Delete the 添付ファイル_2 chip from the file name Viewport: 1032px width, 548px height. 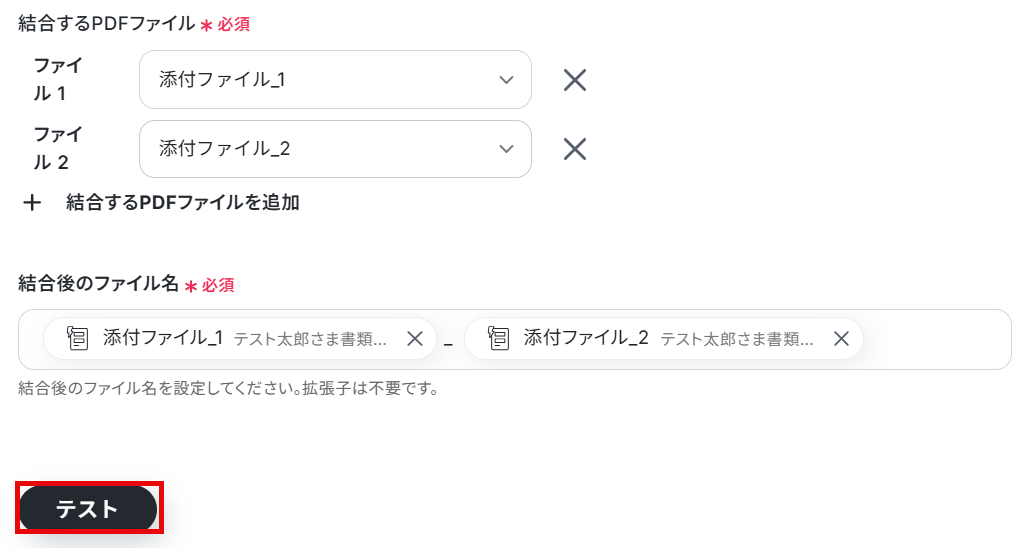click(841, 339)
